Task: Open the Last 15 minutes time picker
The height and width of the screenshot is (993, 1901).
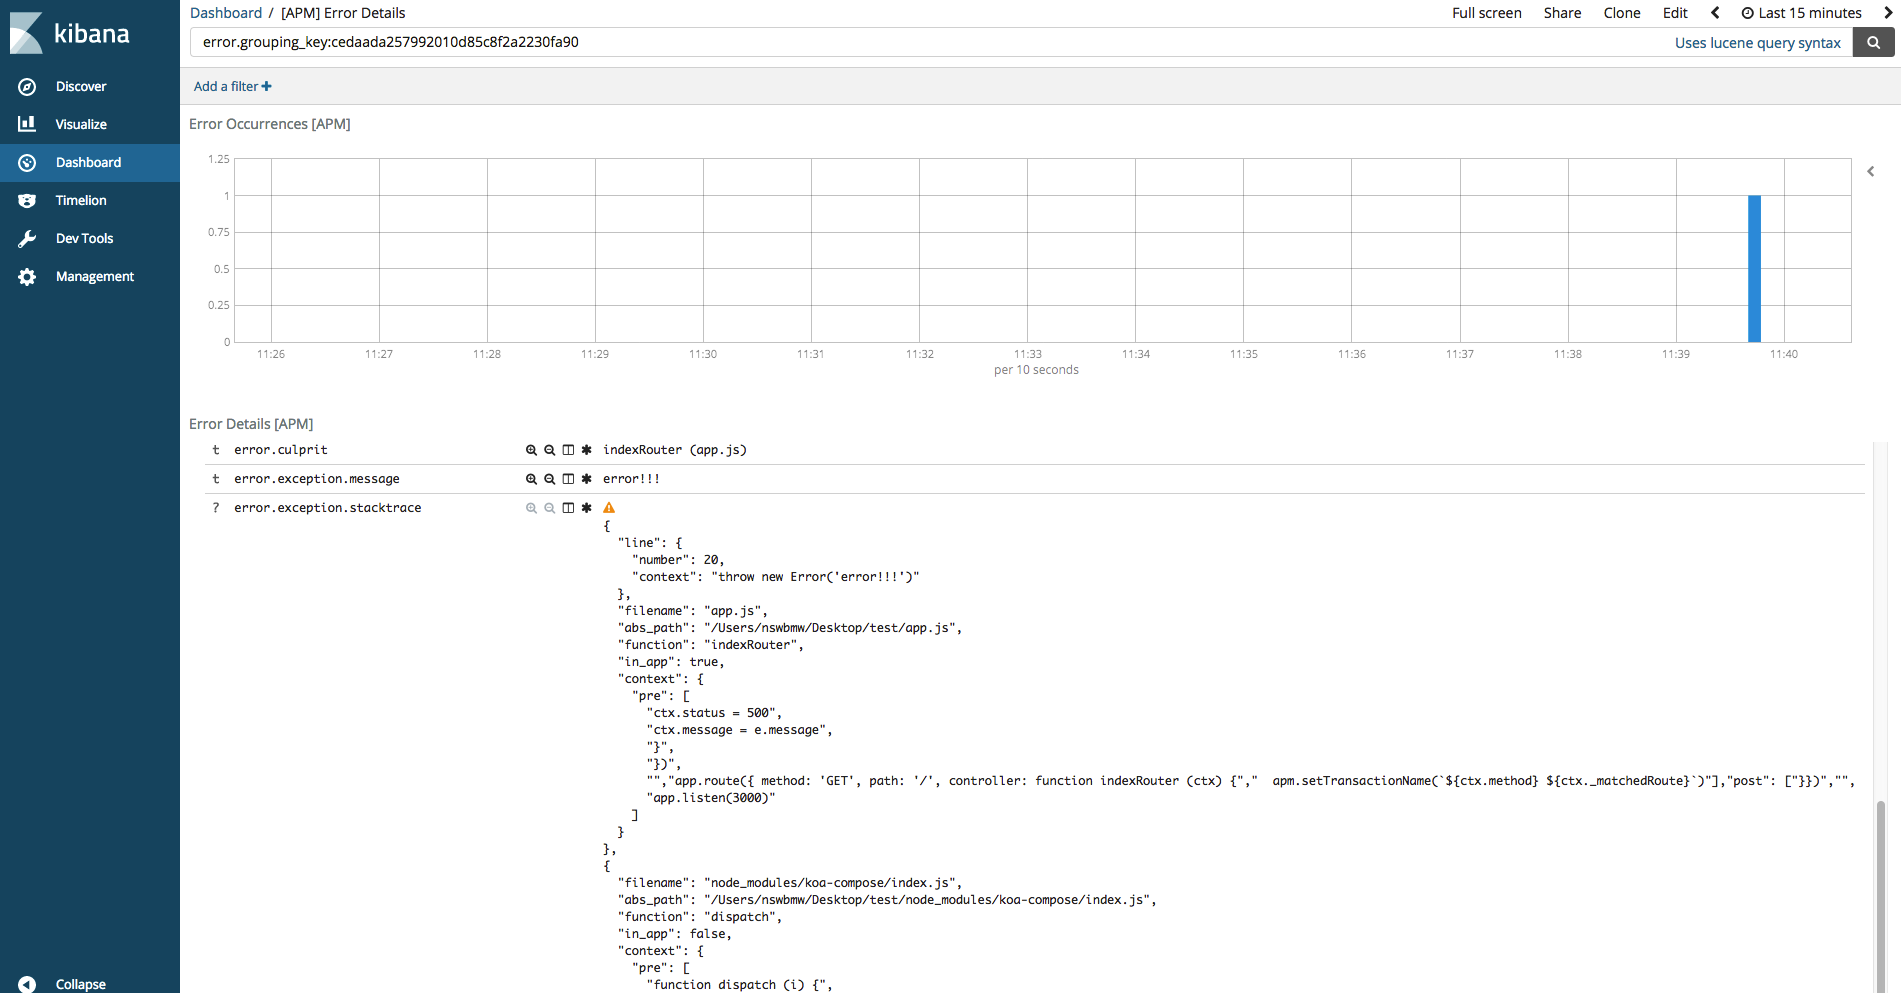Action: pyautogui.click(x=1802, y=13)
